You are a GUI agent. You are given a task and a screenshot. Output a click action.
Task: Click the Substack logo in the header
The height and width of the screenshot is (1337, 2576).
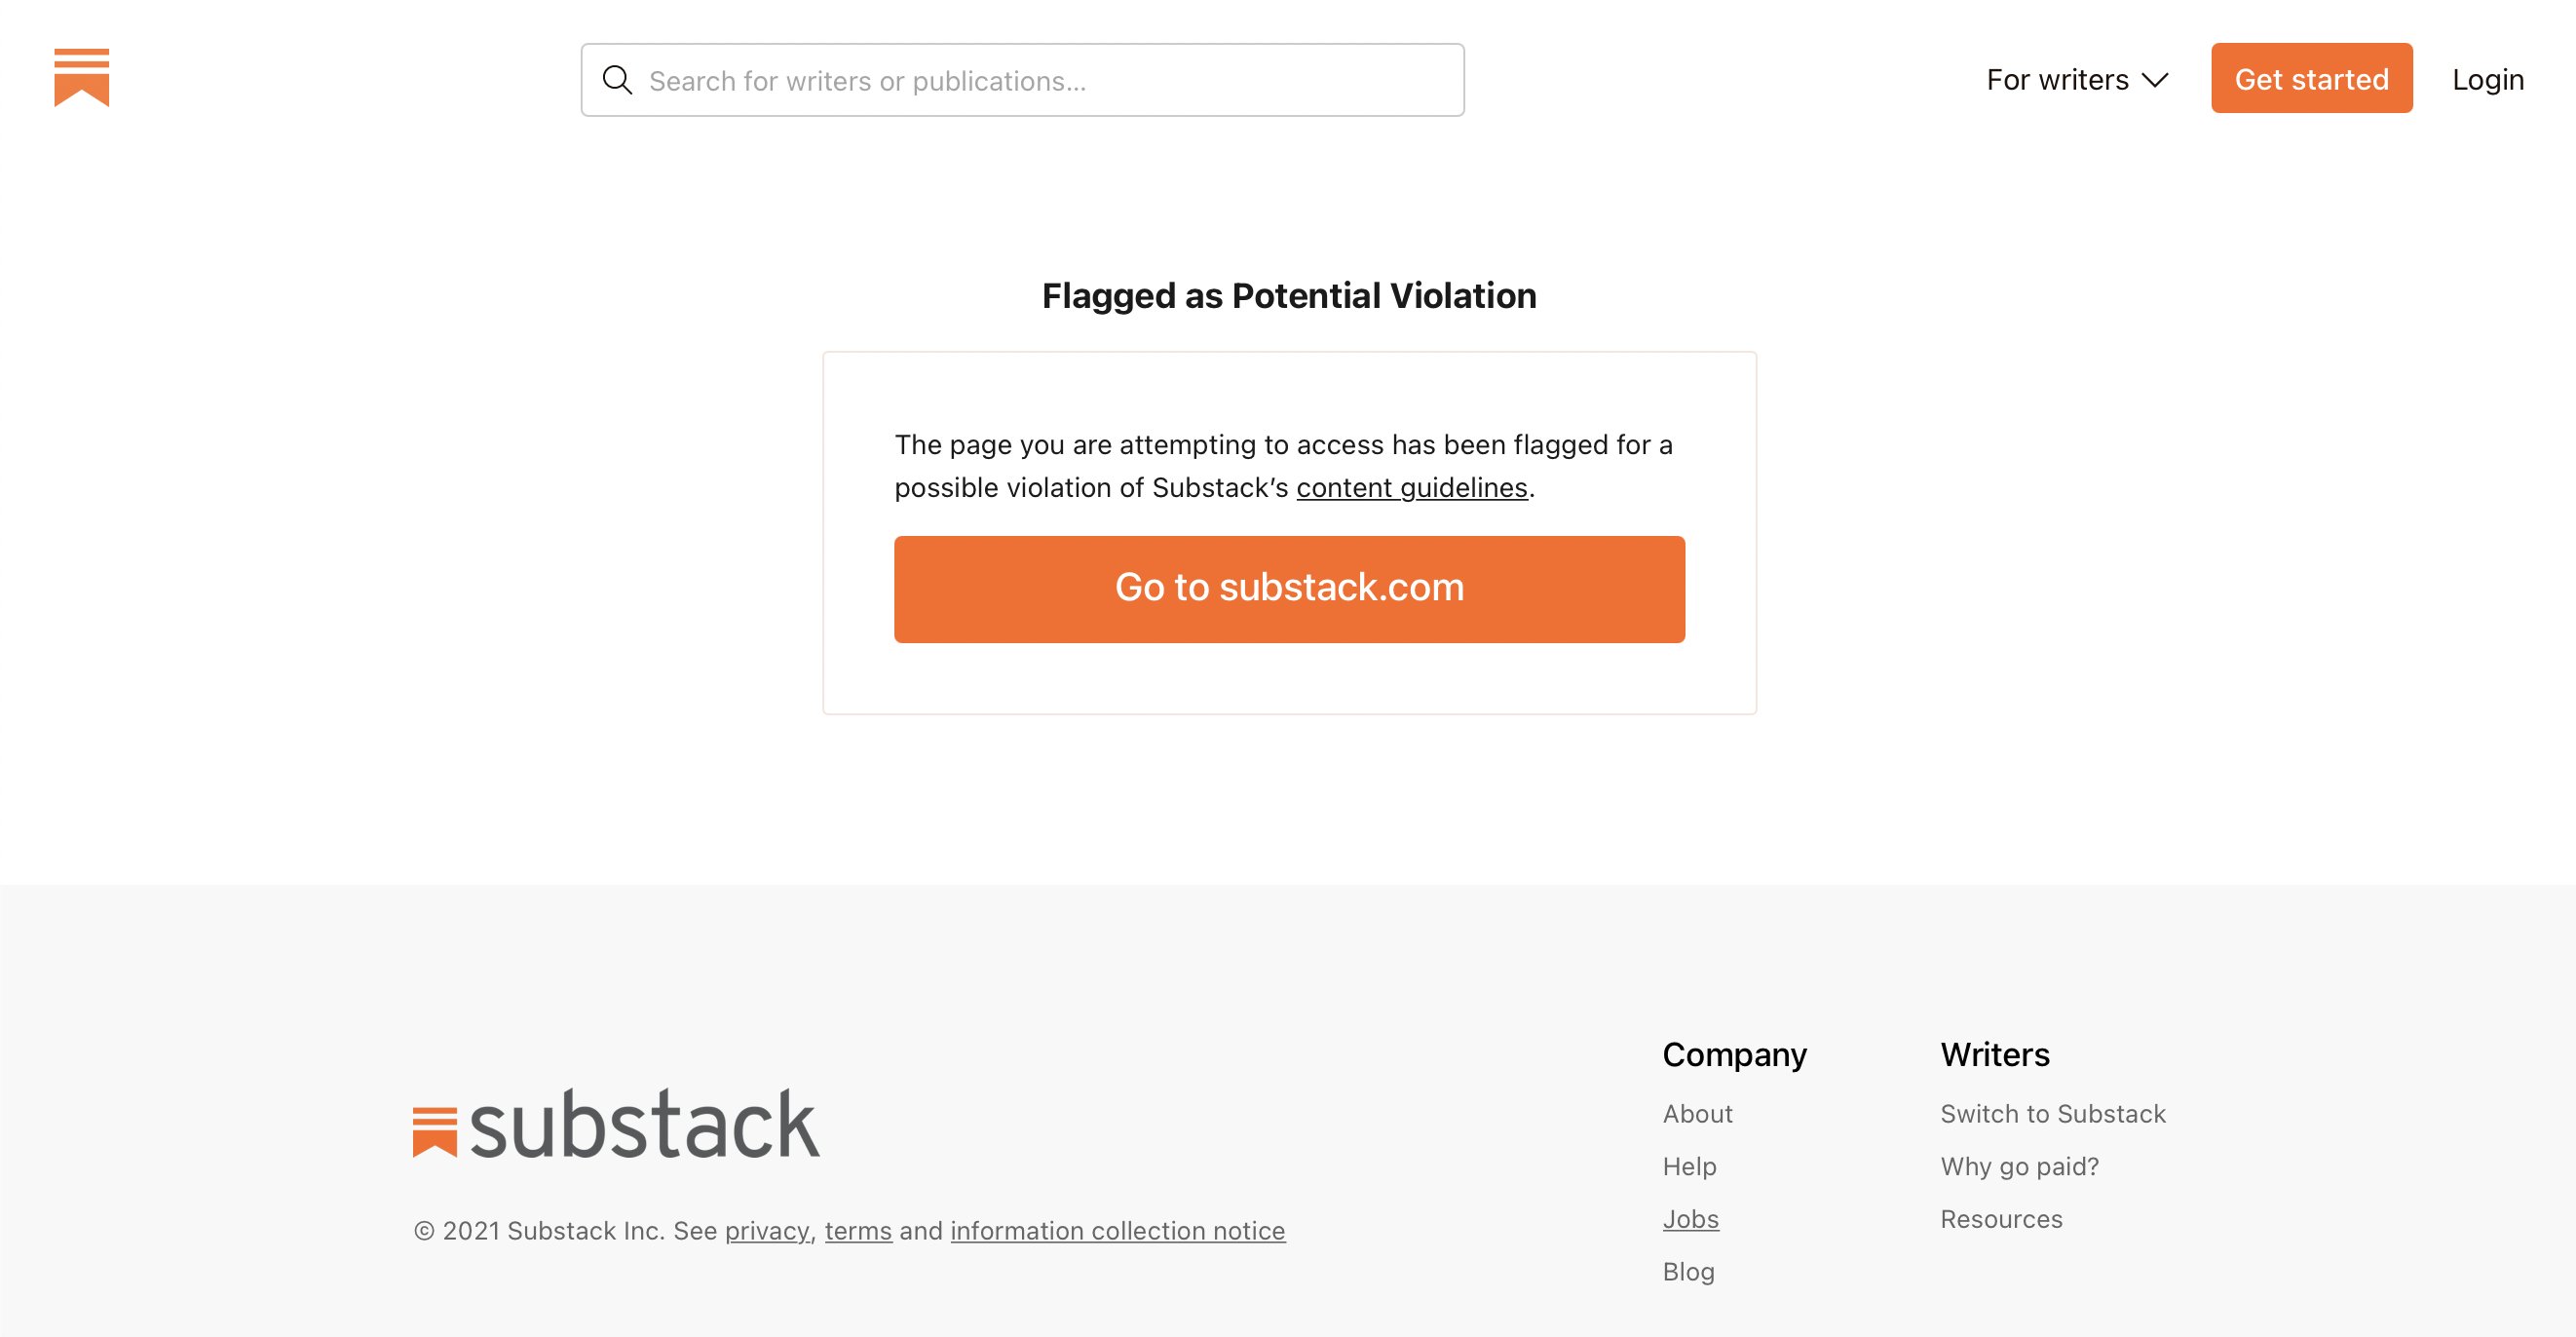[x=81, y=80]
